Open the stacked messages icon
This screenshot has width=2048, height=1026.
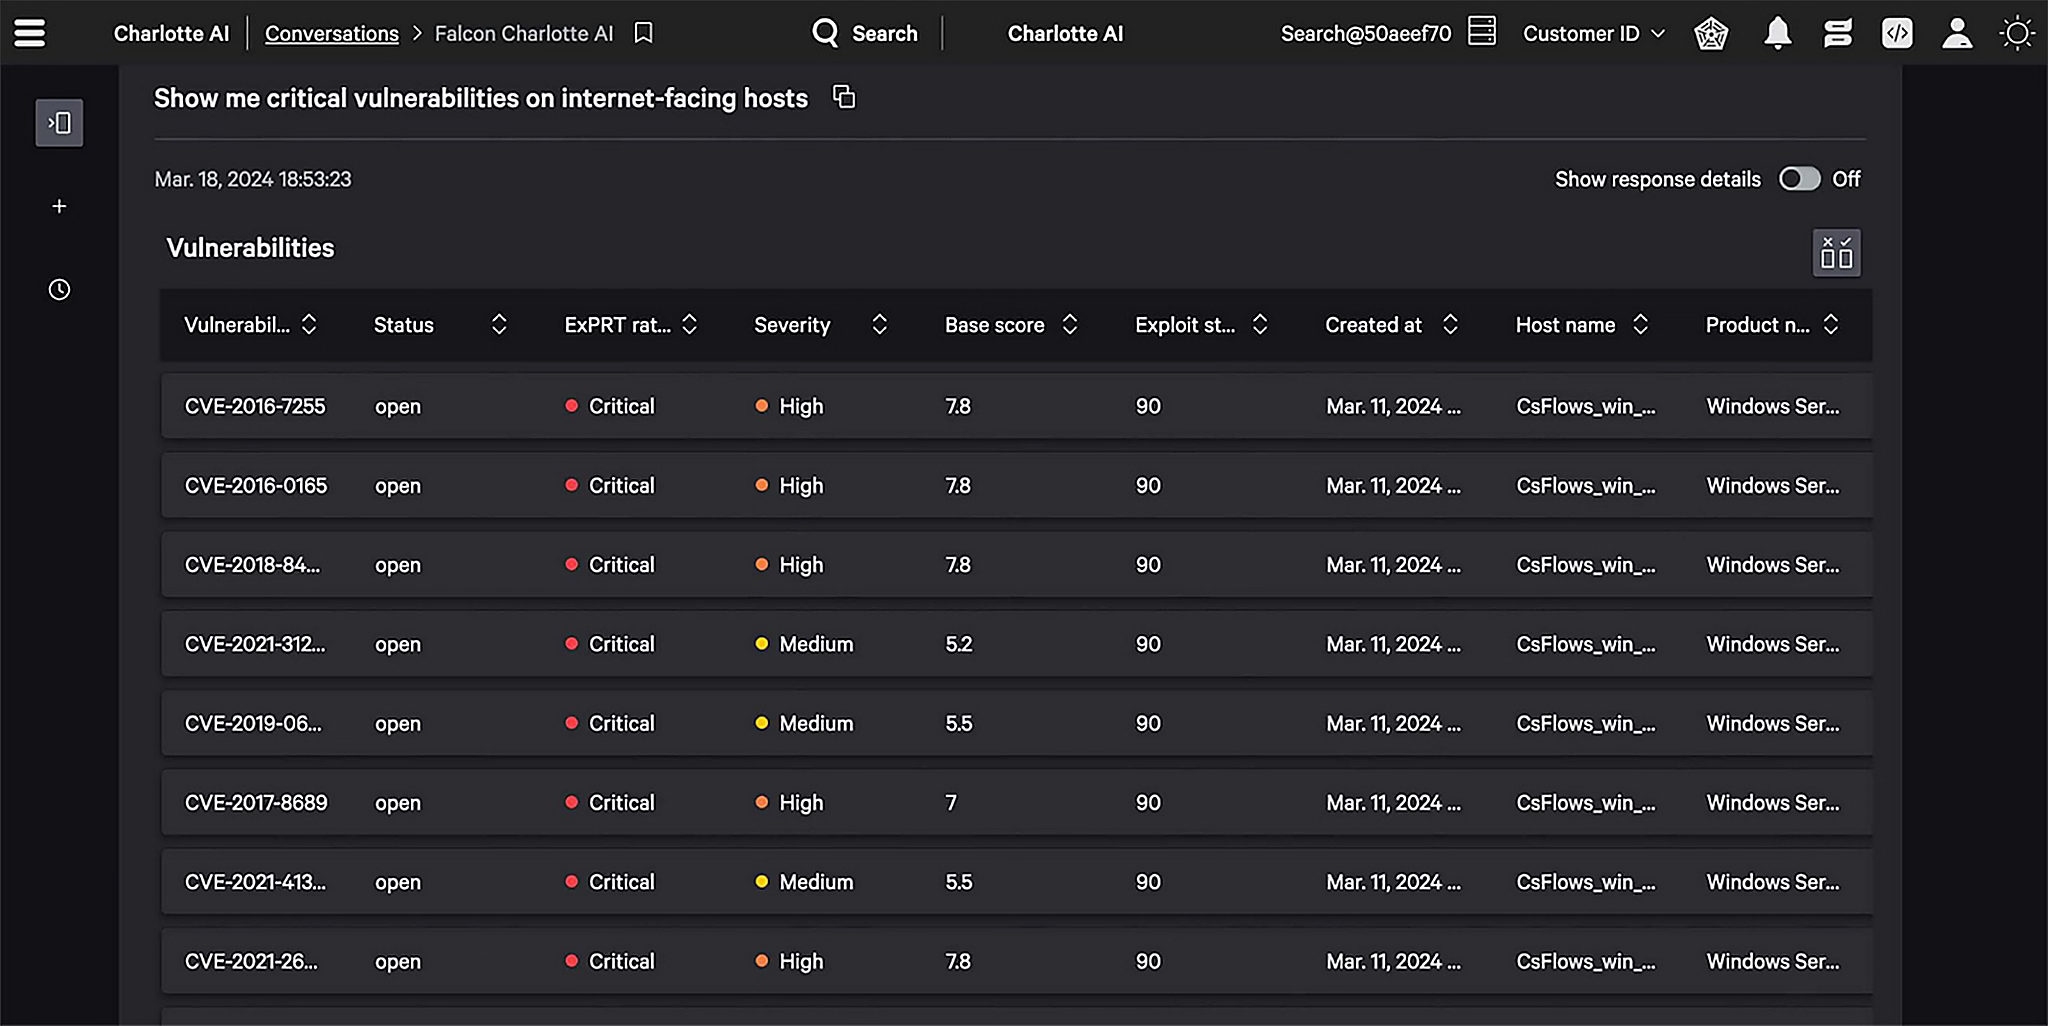pyautogui.click(x=1837, y=33)
